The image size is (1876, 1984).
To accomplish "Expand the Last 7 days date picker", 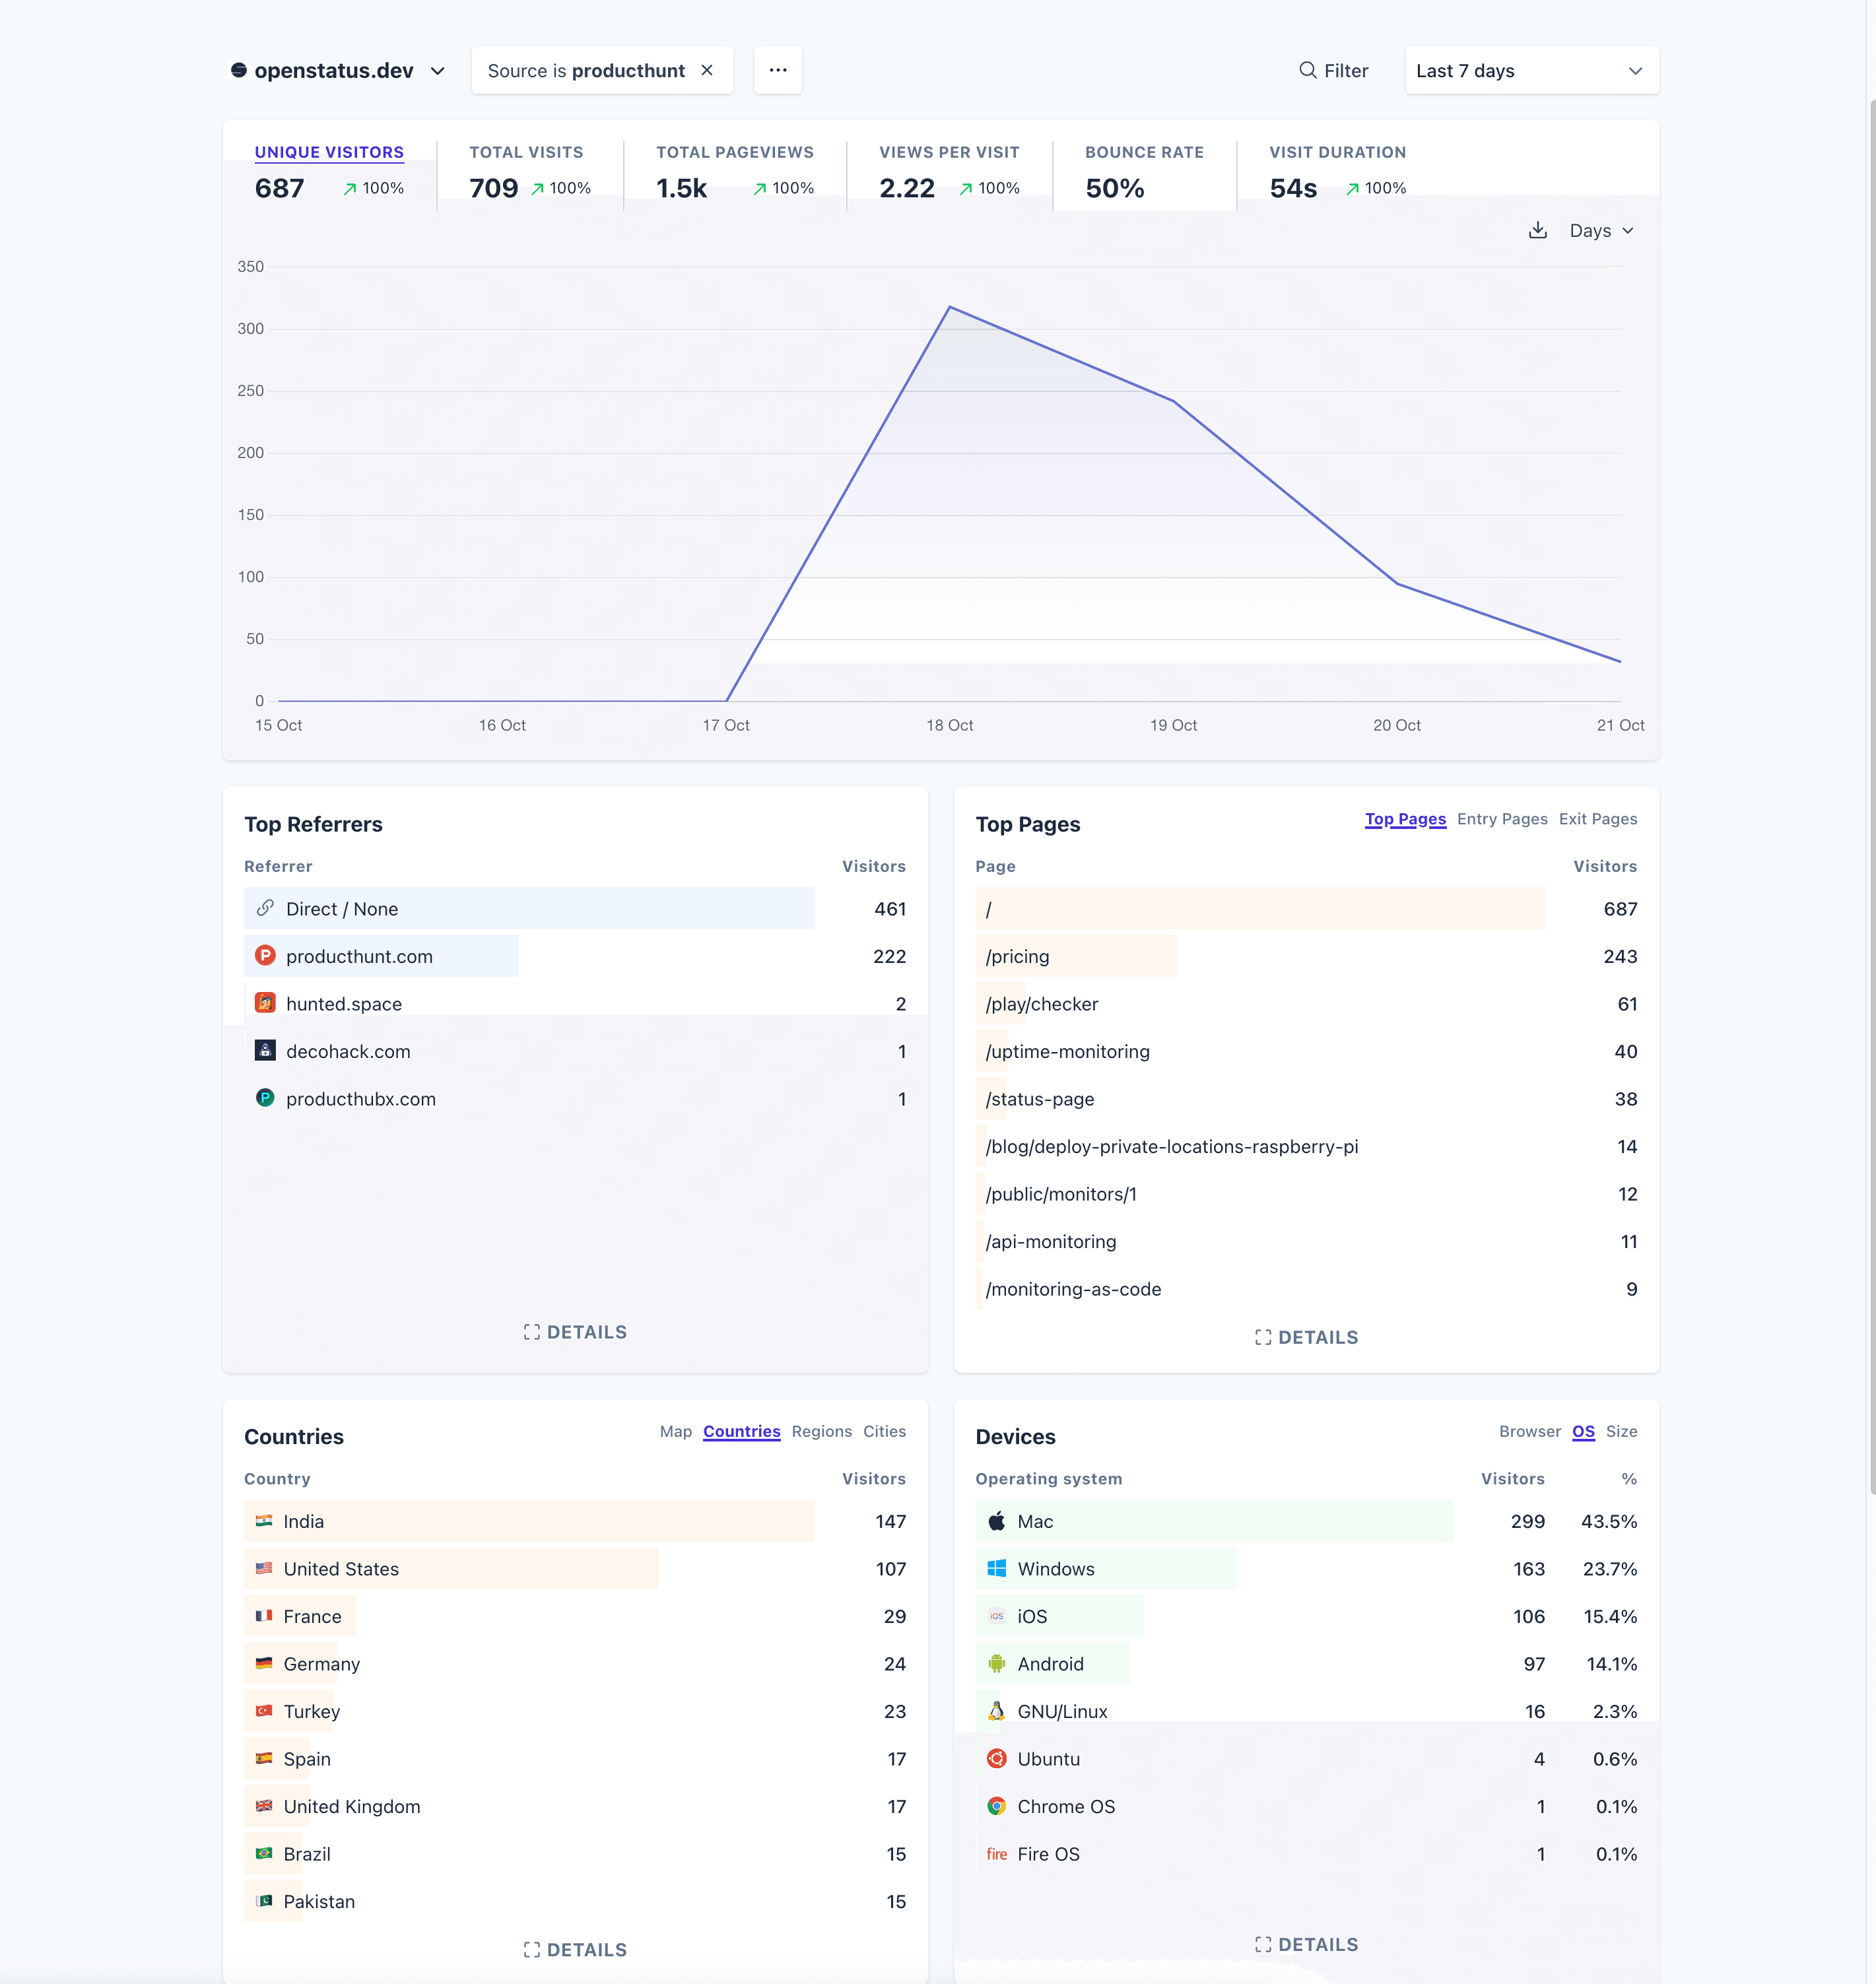I will pos(1530,70).
